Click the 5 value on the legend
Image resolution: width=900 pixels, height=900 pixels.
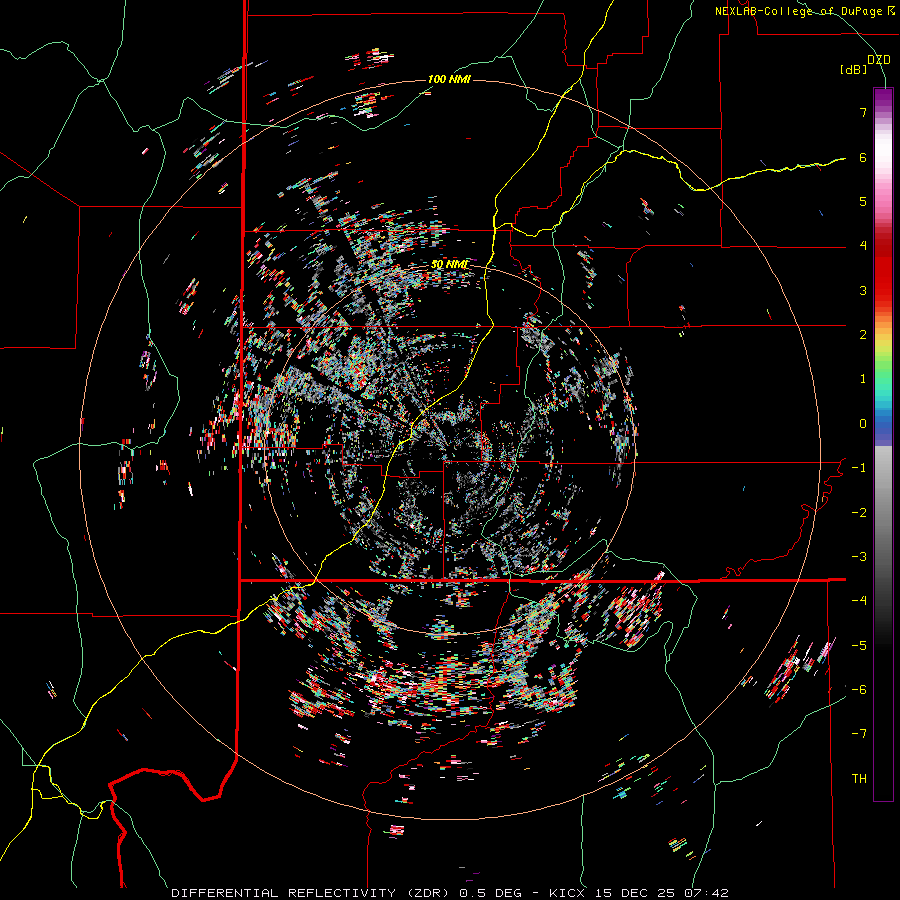(863, 201)
